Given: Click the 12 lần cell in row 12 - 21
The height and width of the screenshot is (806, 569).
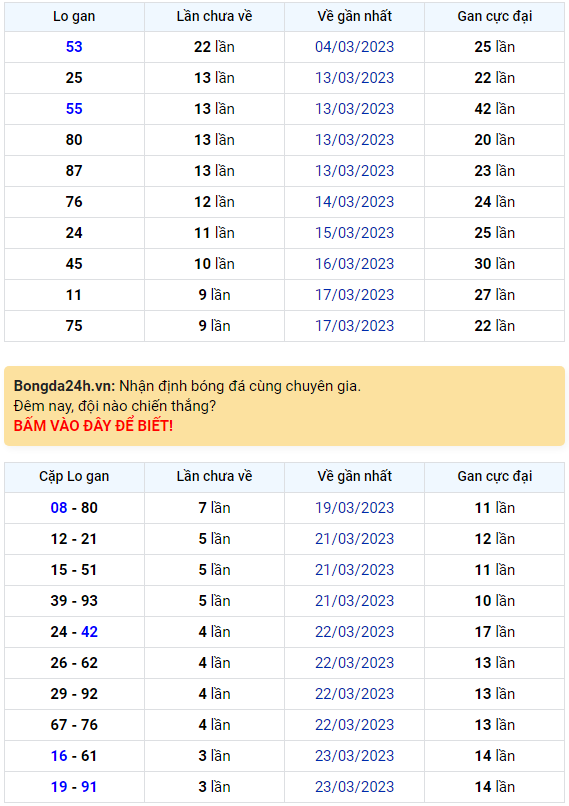Looking at the screenshot, I should (494, 539).
